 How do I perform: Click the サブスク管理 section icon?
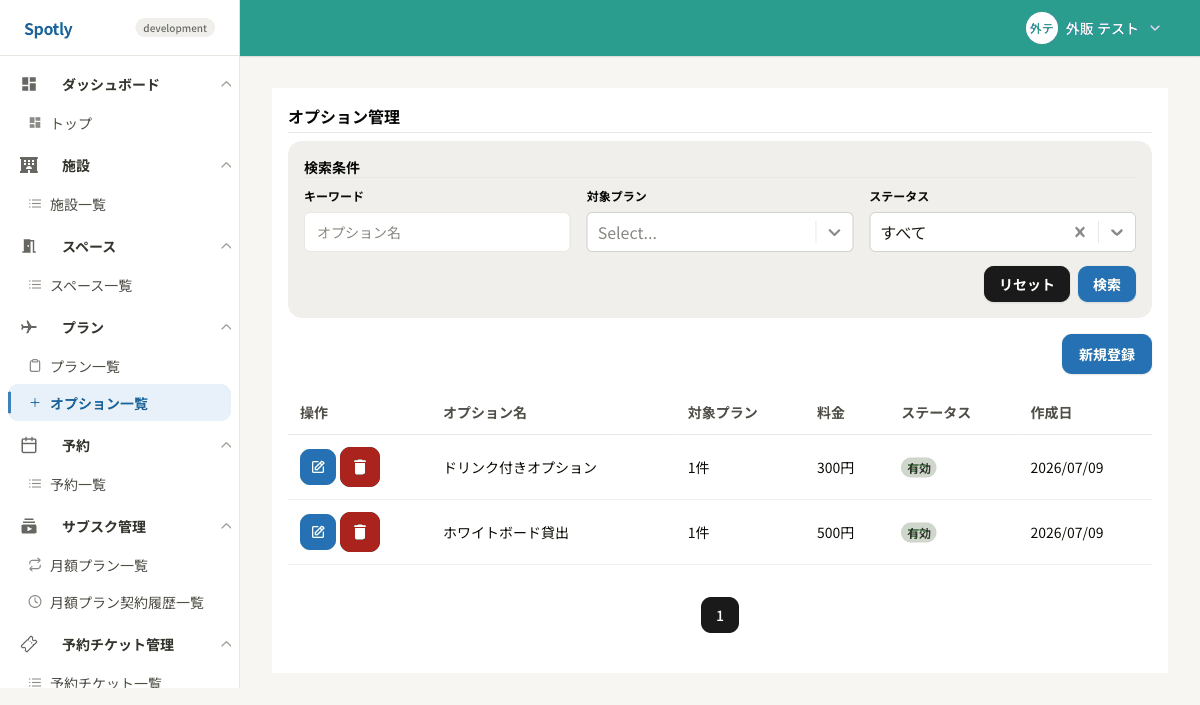coord(29,526)
